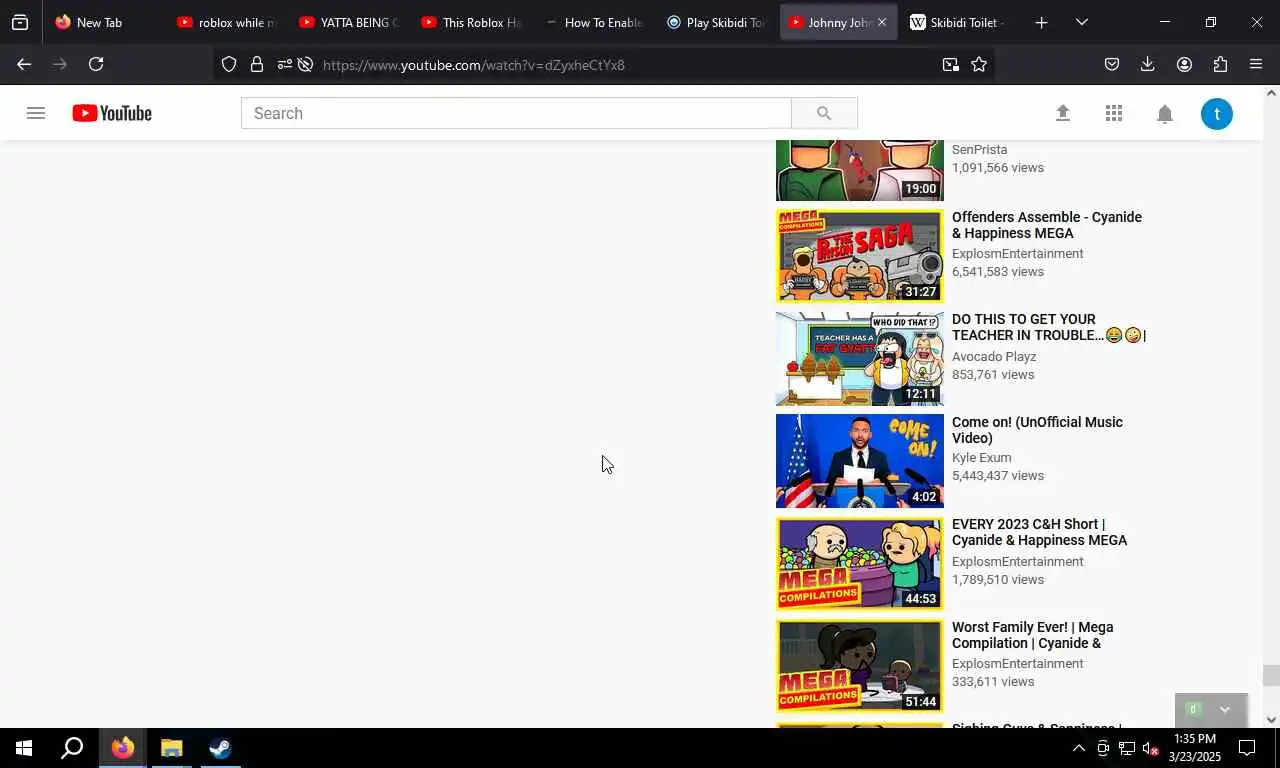Open SenPrista channel link
Viewport: 1280px width, 768px height.
coord(980,150)
